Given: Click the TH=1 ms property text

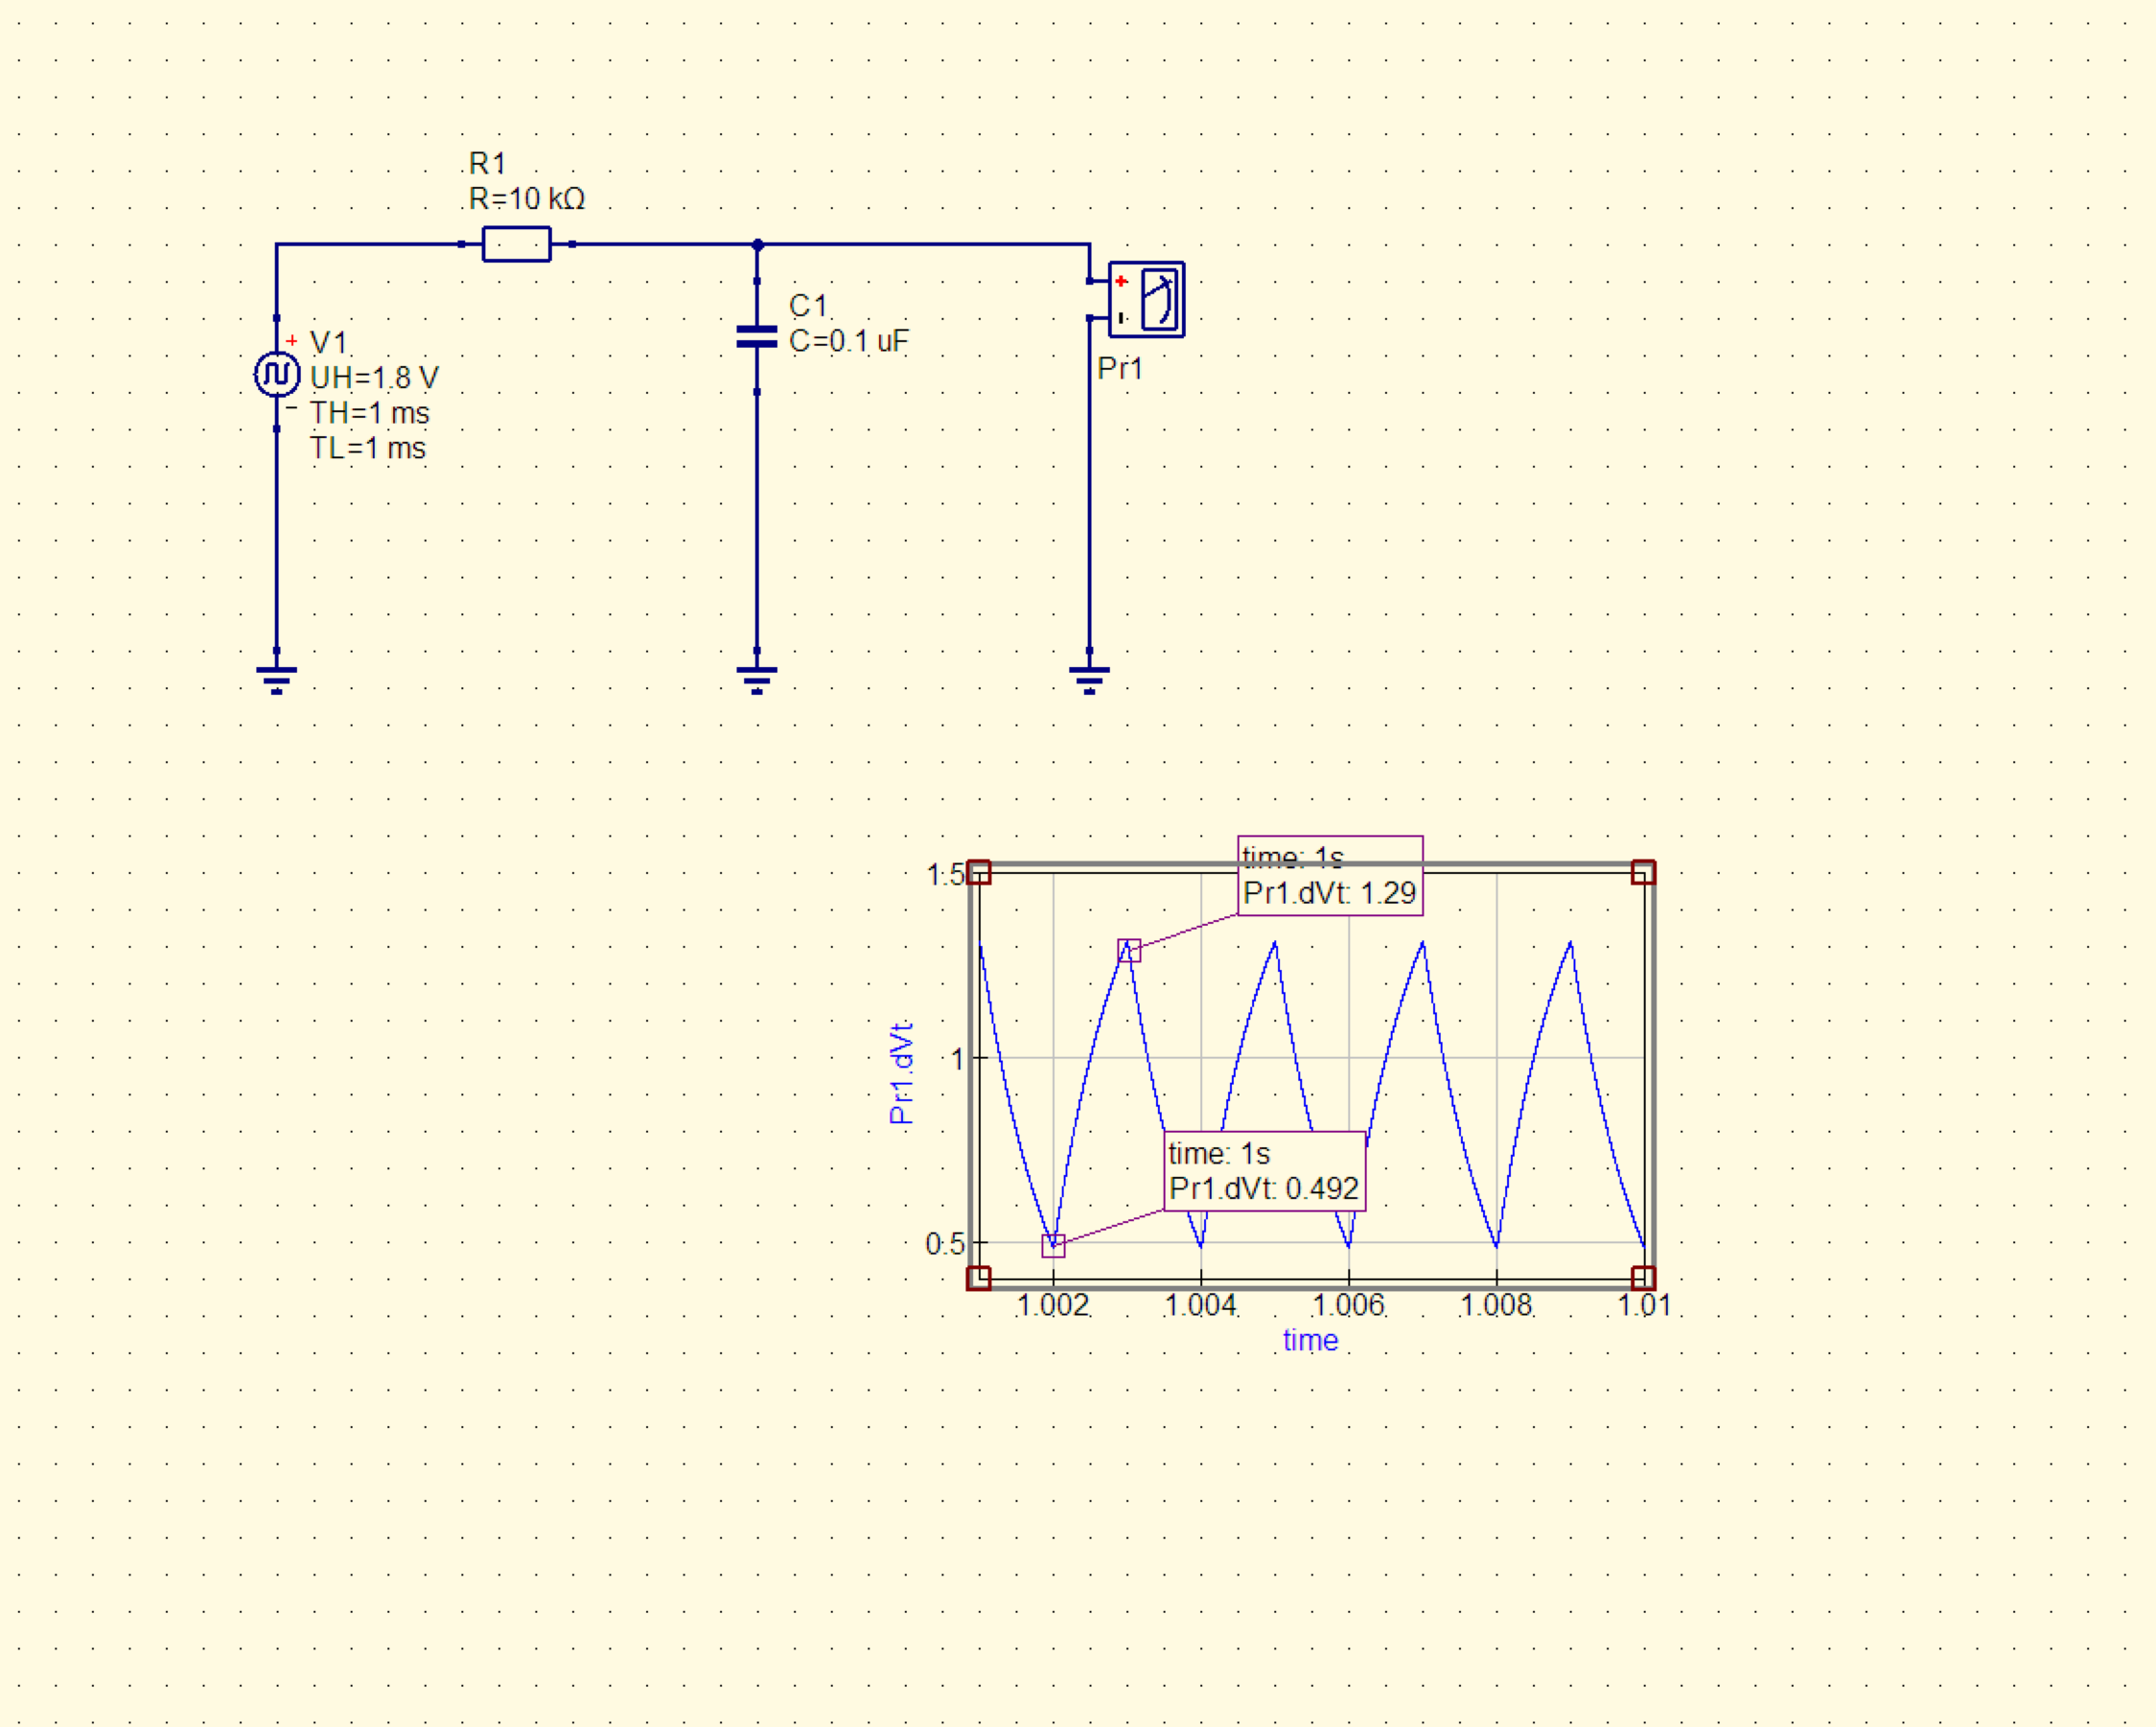Looking at the screenshot, I should (x=369, y=413).
